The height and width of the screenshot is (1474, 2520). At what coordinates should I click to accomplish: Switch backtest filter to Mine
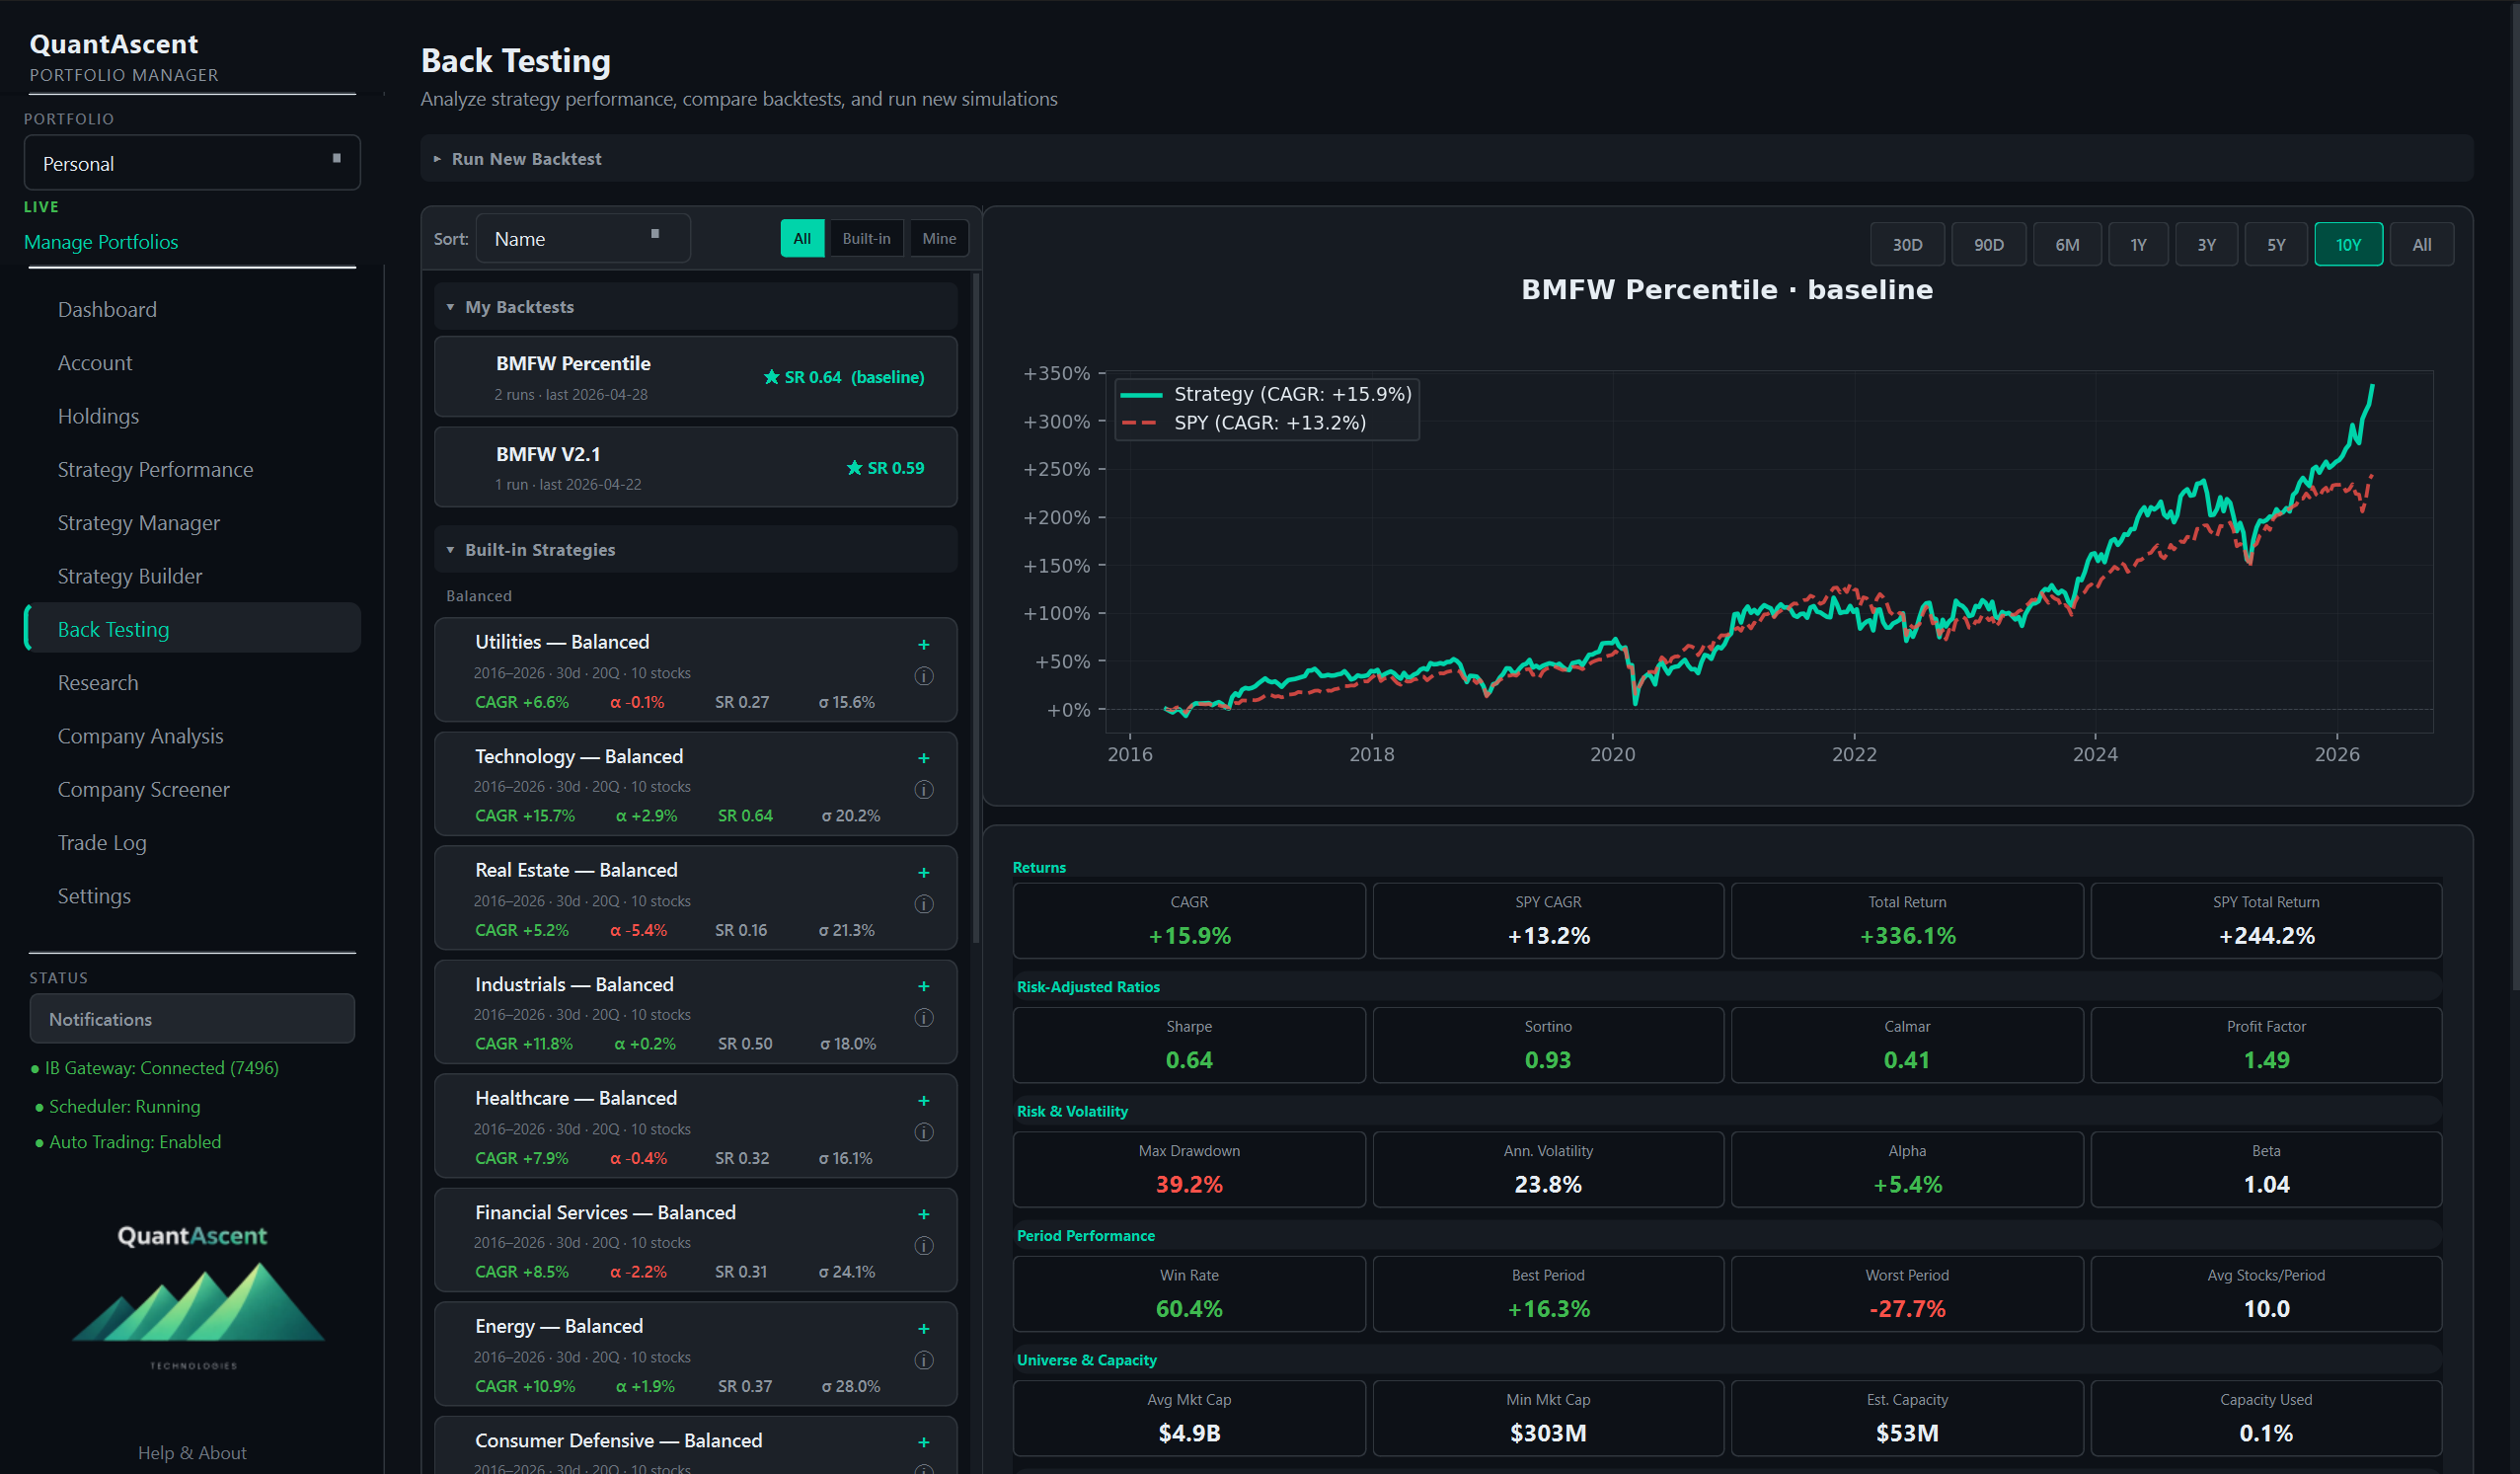pos(938,238)
